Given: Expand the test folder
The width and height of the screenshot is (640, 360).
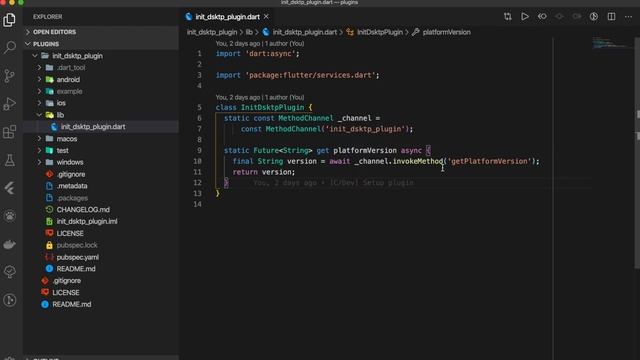Looking at the screenshot, I should (x=100, y=151).
